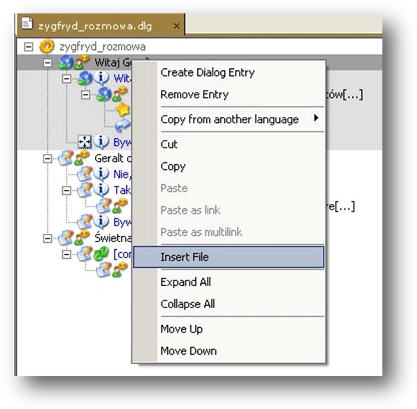The width and height of the screenshot is (417, 409).
Task: Click the green chain link icon near [con
Action: [101, 254]
